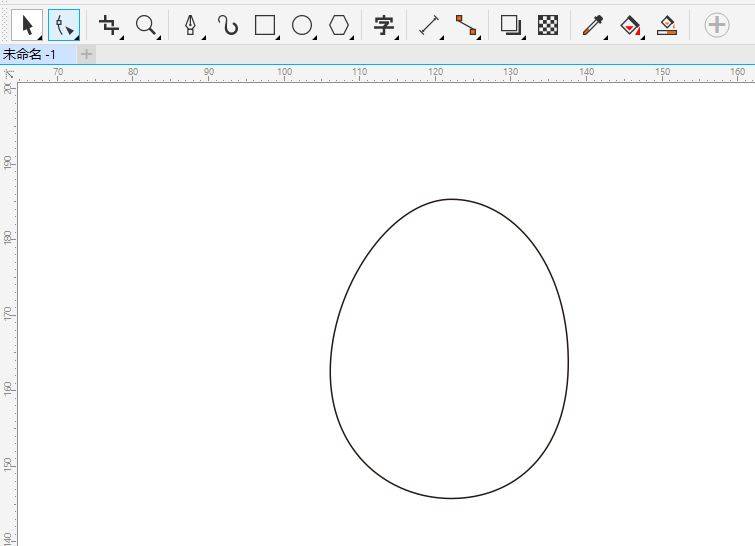
Task: Activate the Crop tool
Action: point(109,25)
